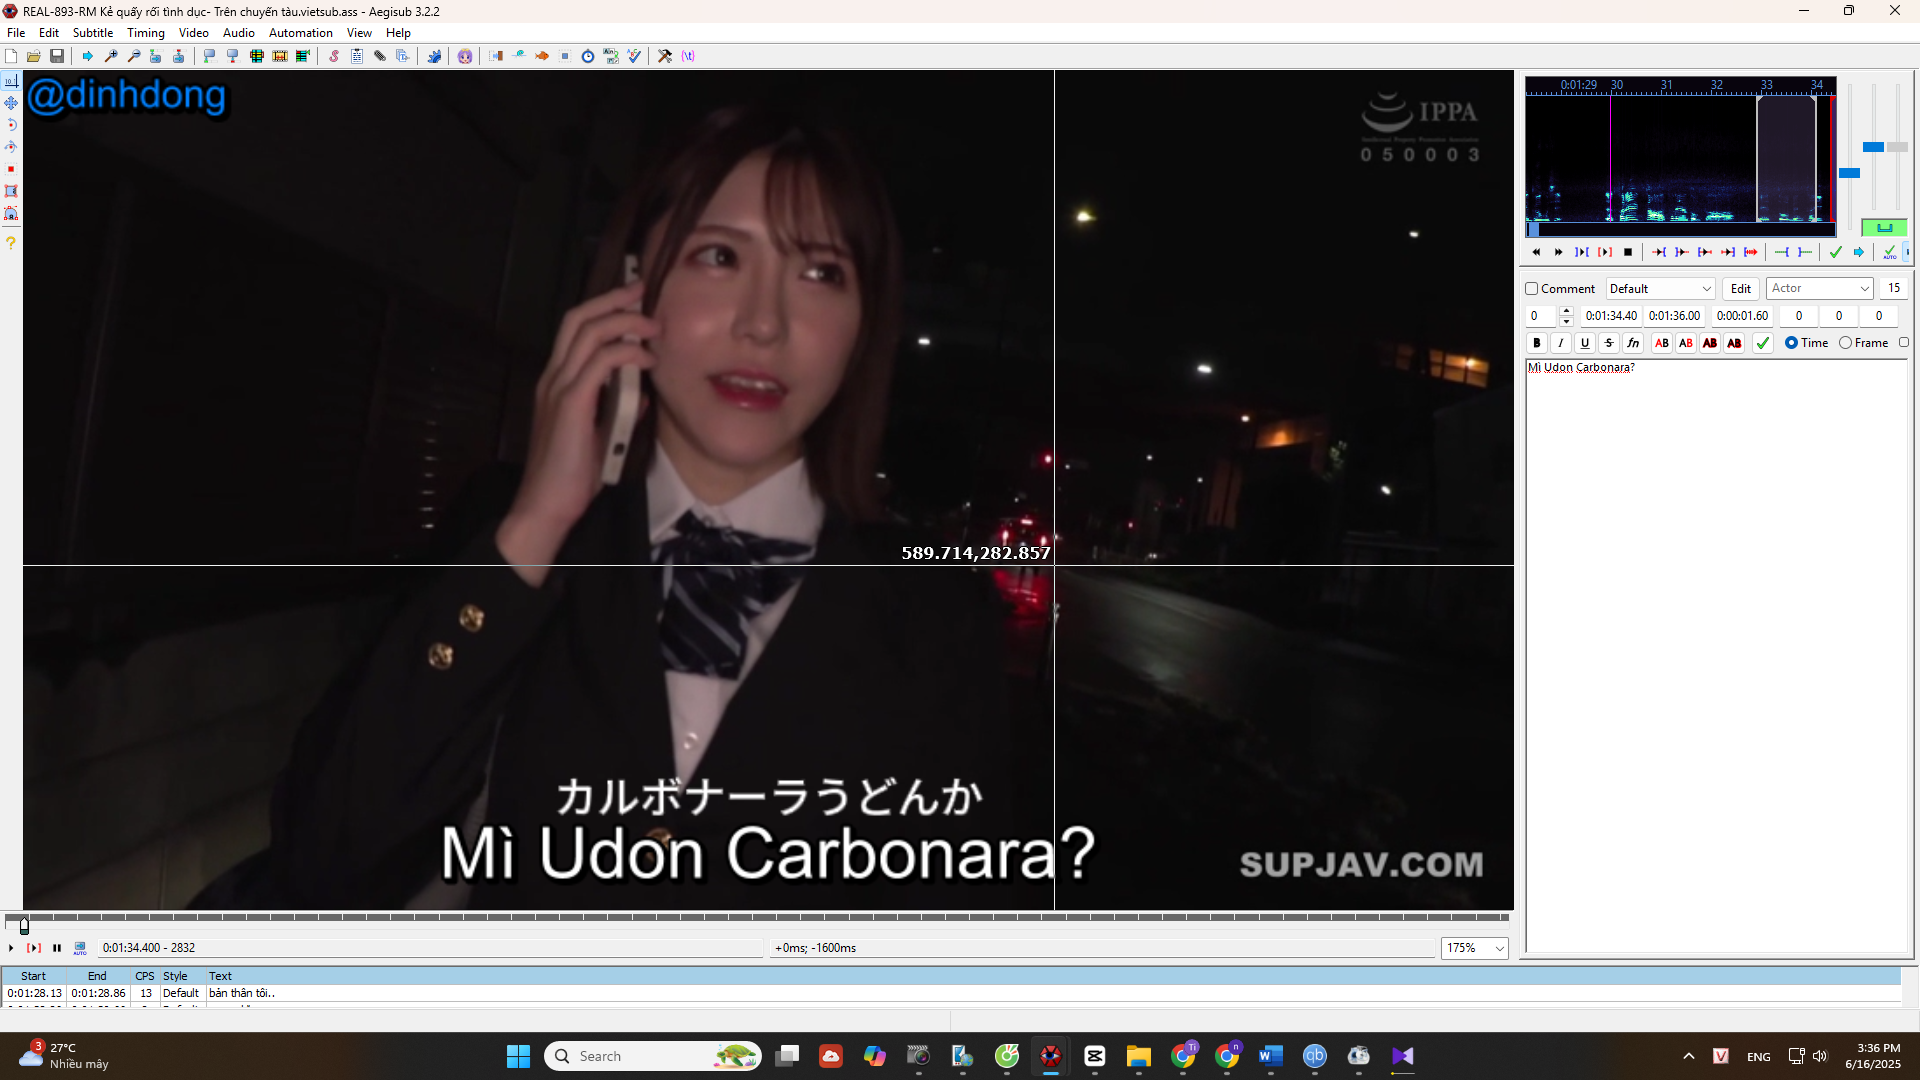This screenshot has height=1080, width=1920.
Task: Click the Save Subtitles toolbar icon
Action: point(57,56)
